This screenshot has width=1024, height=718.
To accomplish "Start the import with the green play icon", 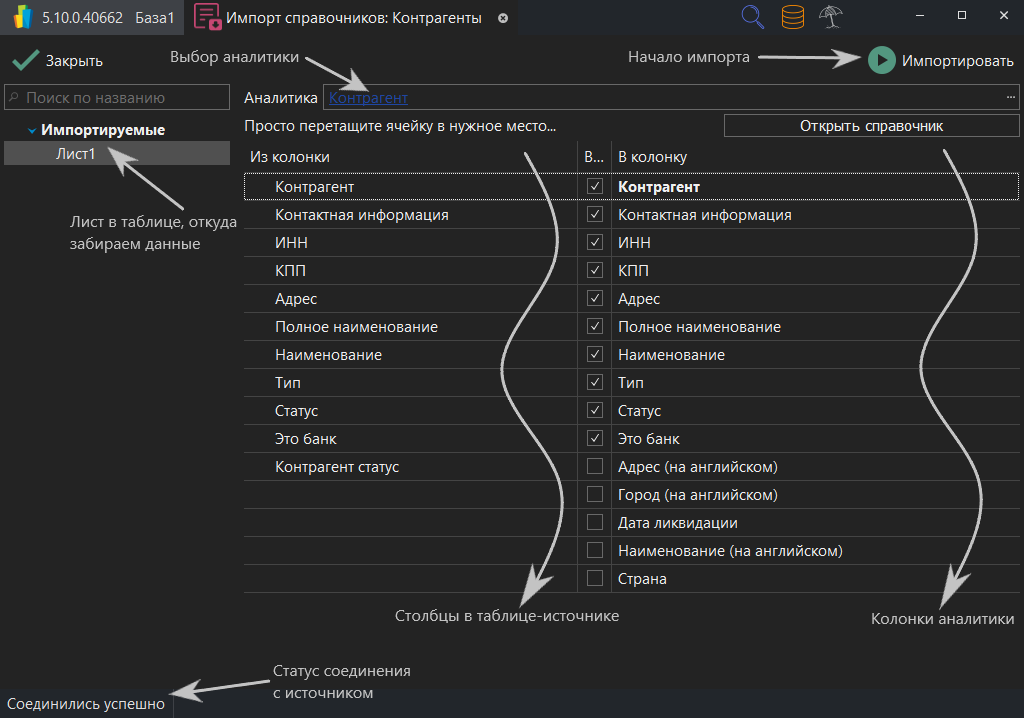I will 881,60.
